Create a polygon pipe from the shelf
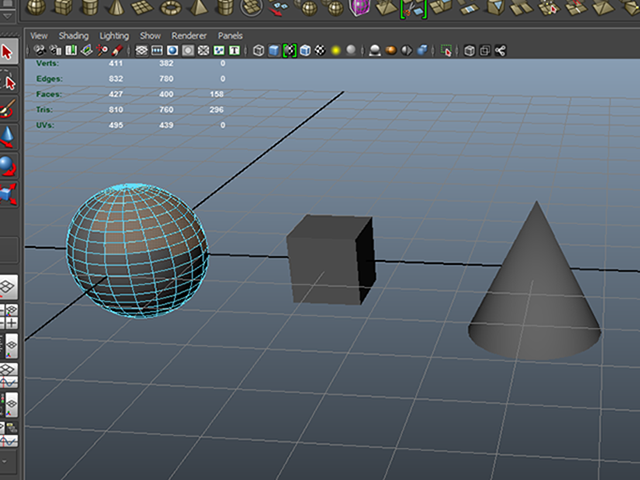The height and width of the screenshot is (480, 640). (224, 7)
